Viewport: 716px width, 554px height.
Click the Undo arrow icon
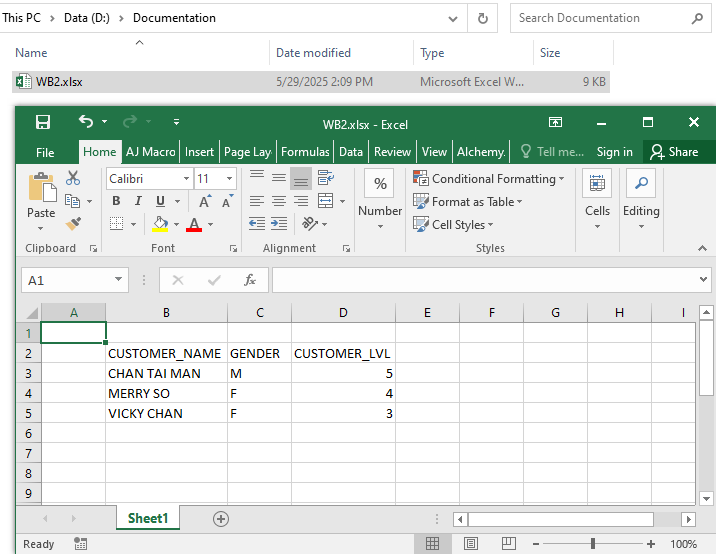86,121
